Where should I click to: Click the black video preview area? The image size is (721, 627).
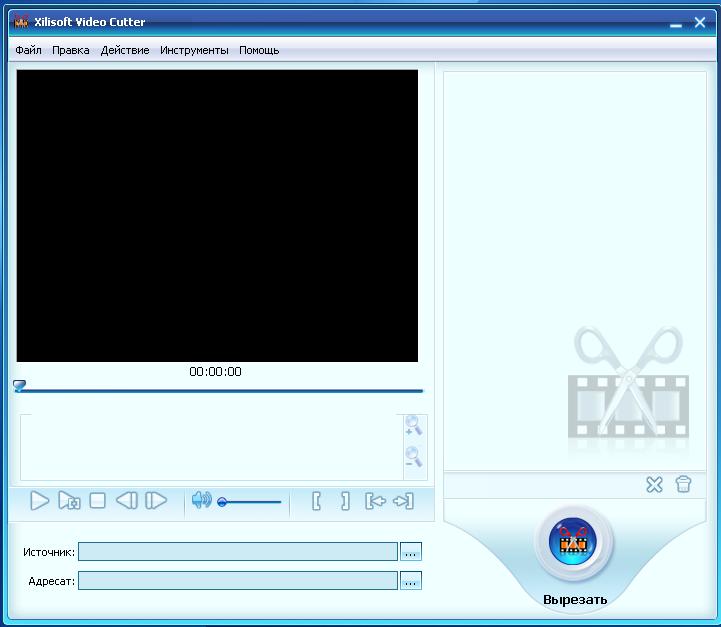coord(217,216)
